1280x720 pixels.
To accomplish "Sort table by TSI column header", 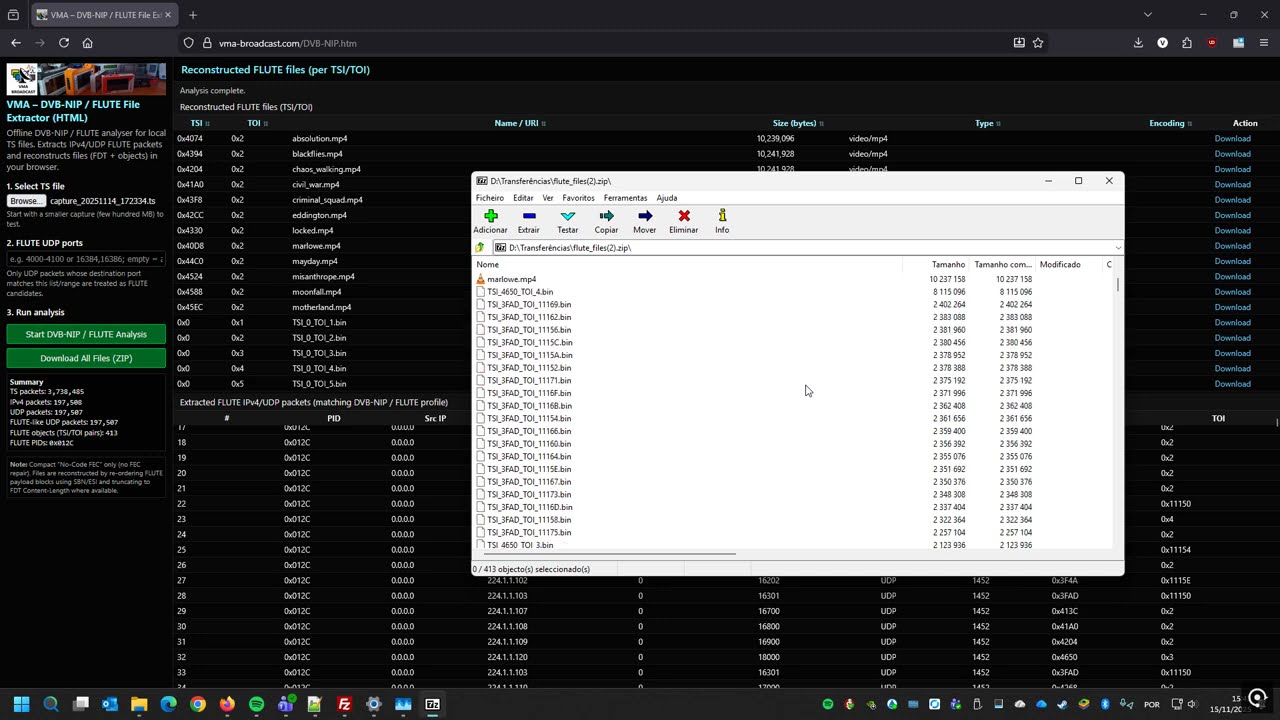I will 199,123.
